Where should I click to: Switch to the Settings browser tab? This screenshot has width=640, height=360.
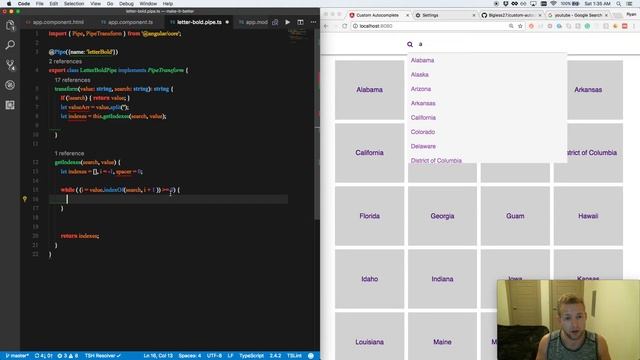coord(430,15)
